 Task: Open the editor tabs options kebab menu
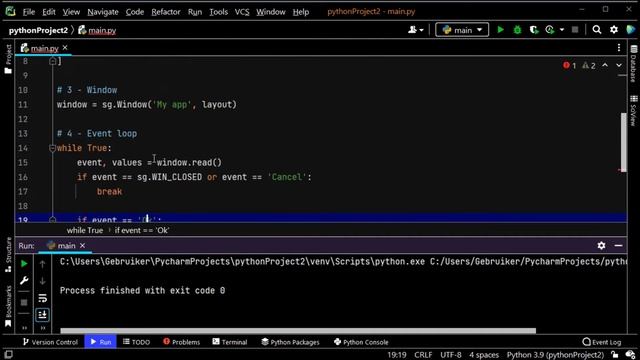tap(619, 48)
